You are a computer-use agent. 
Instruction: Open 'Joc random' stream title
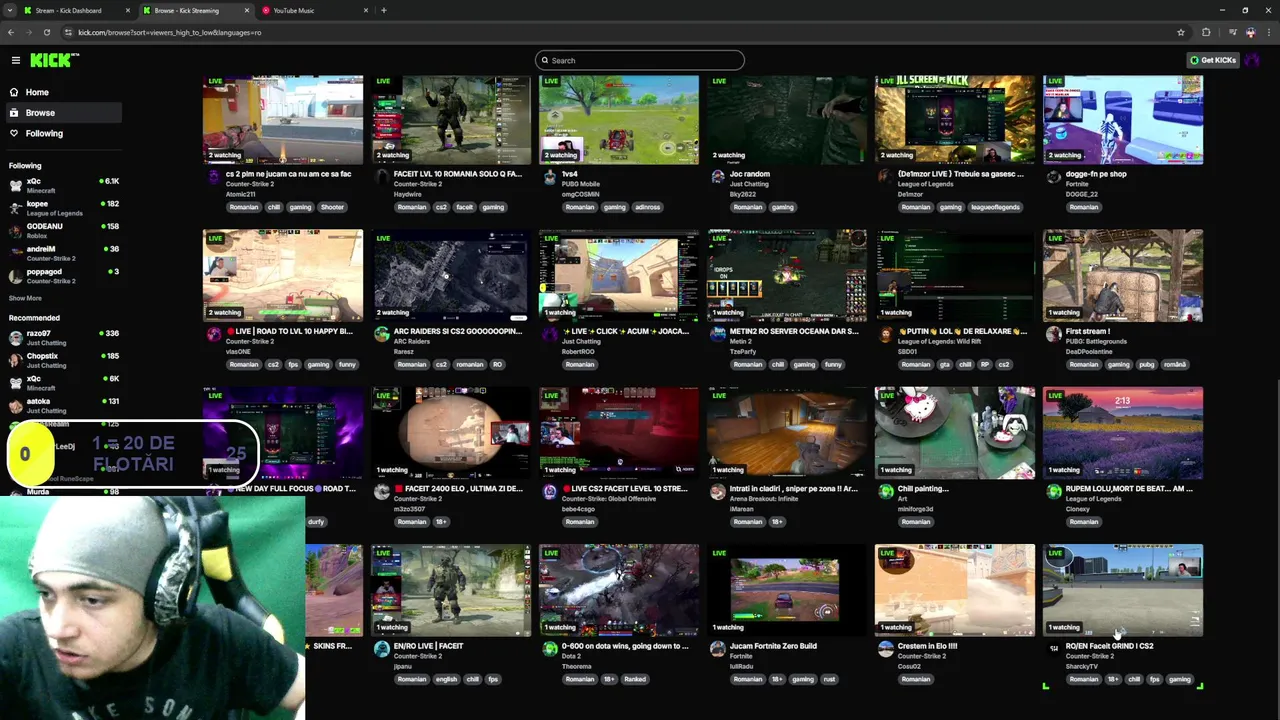750,174
